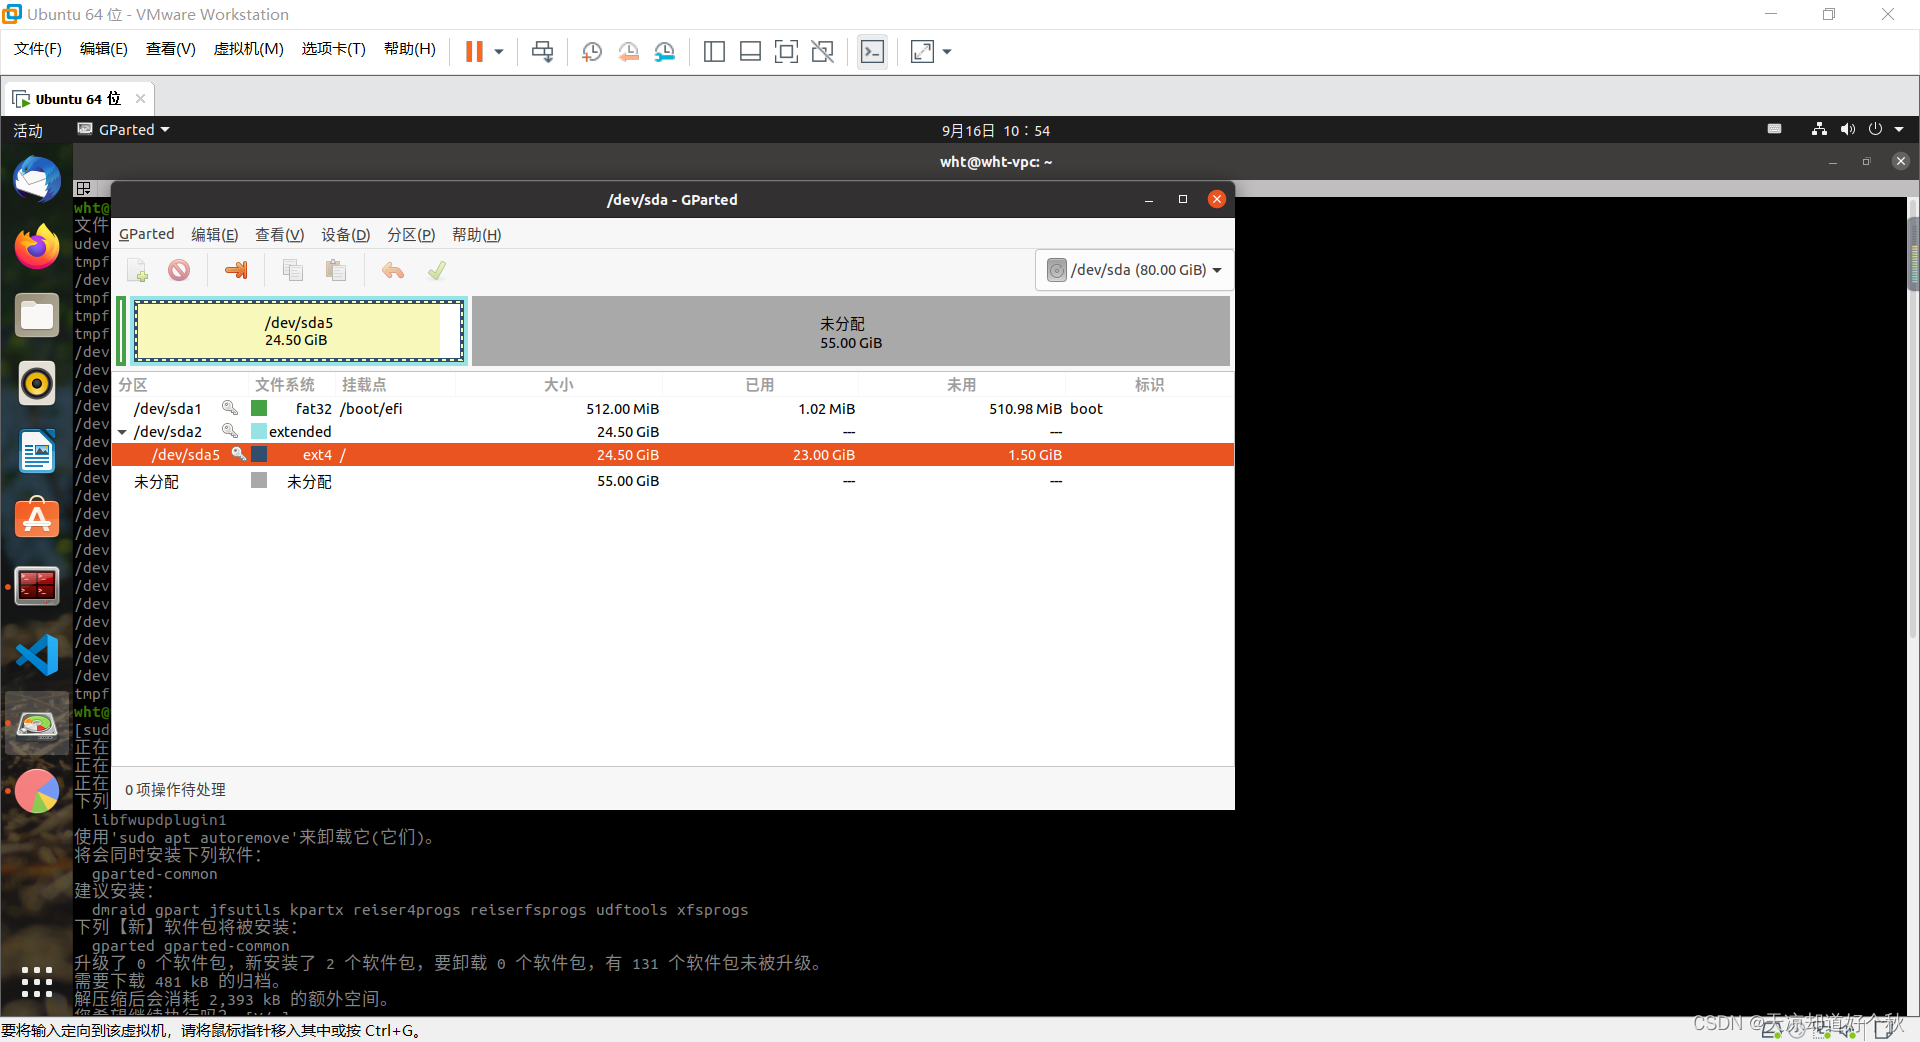The image size is (1920, 1042).
Task: Open Ubuntu Software from the dock
Action: pos(37,519)
